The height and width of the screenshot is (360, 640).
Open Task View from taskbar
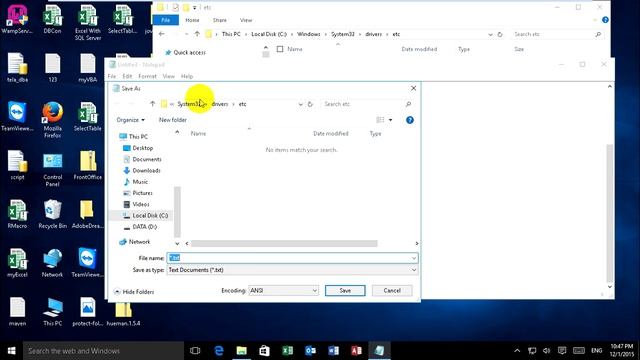tap(195, 351)
